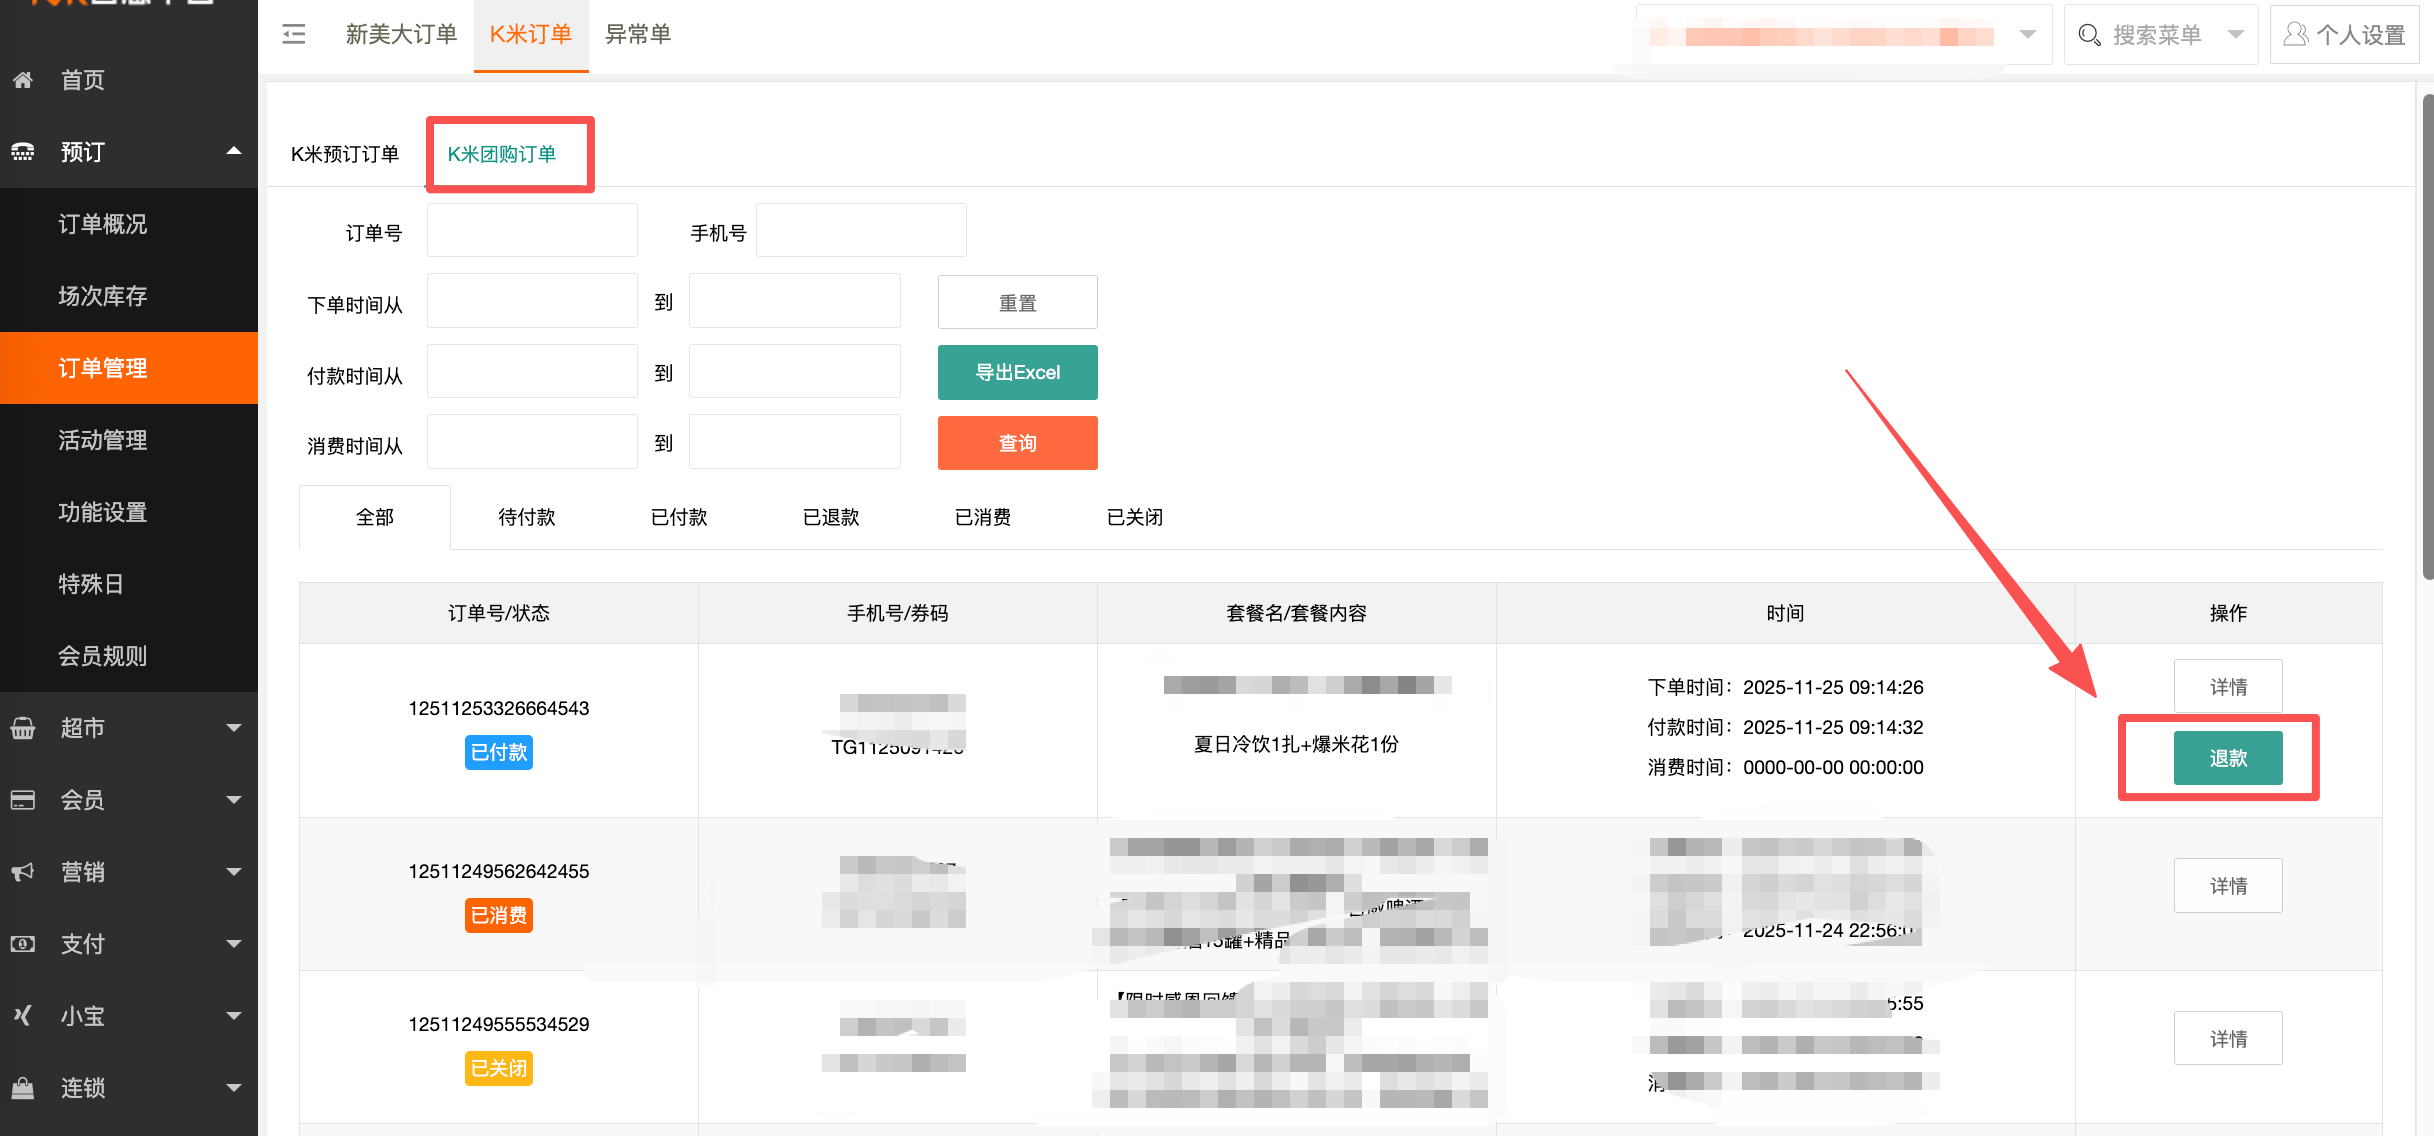2434x1136 pixels.
Task: Select the 超市 supermarket icon
Action: 22,728
